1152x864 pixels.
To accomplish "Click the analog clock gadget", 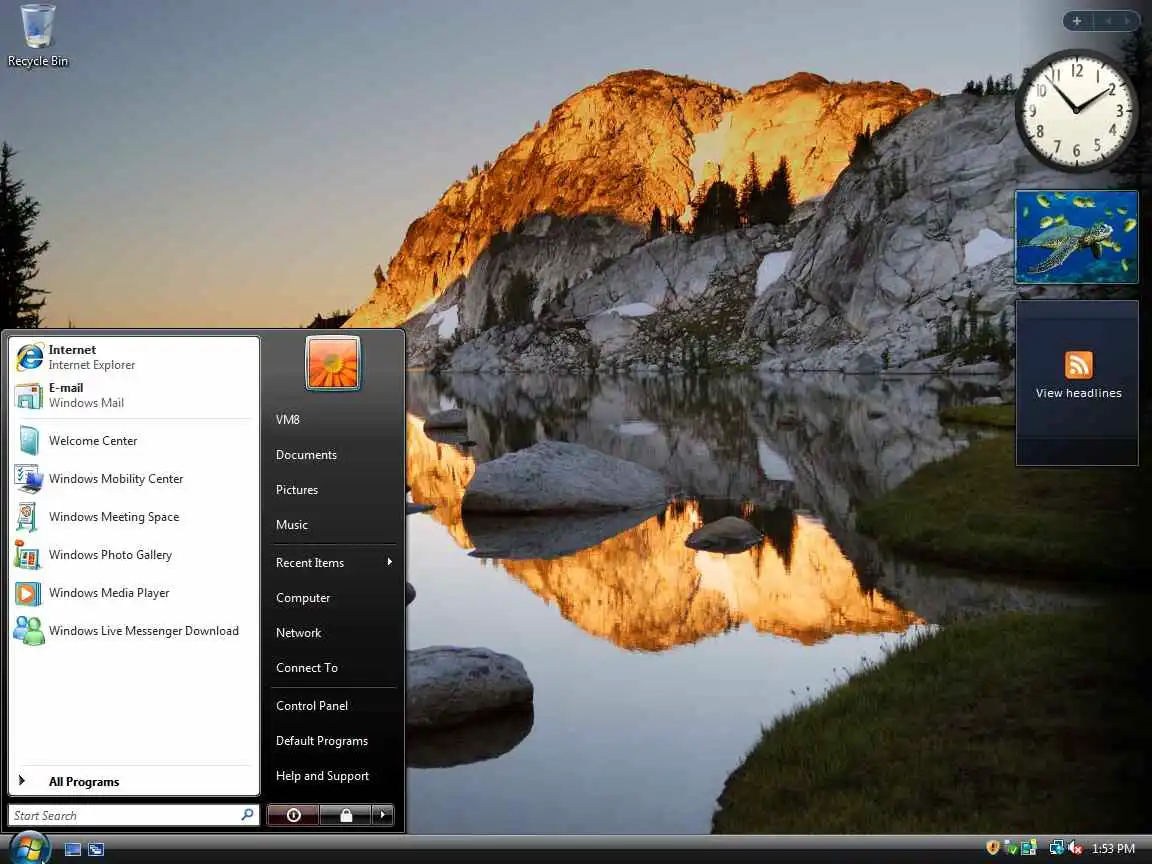I will [1076, 110].
